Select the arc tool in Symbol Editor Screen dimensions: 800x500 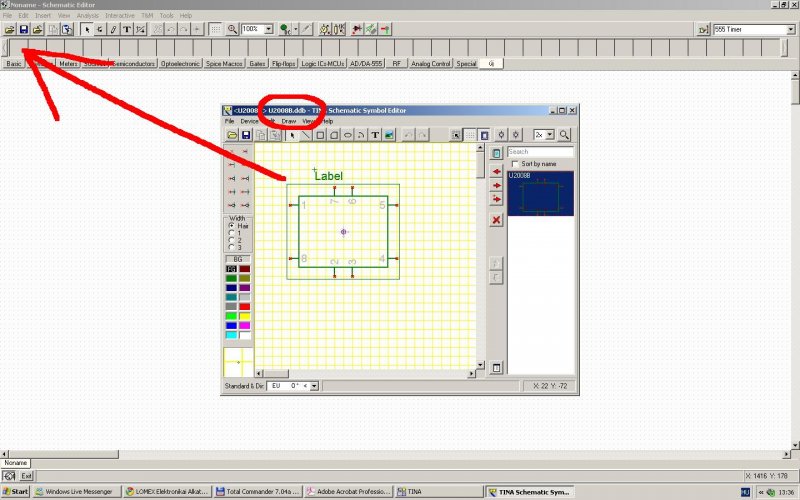pos(361,135)
